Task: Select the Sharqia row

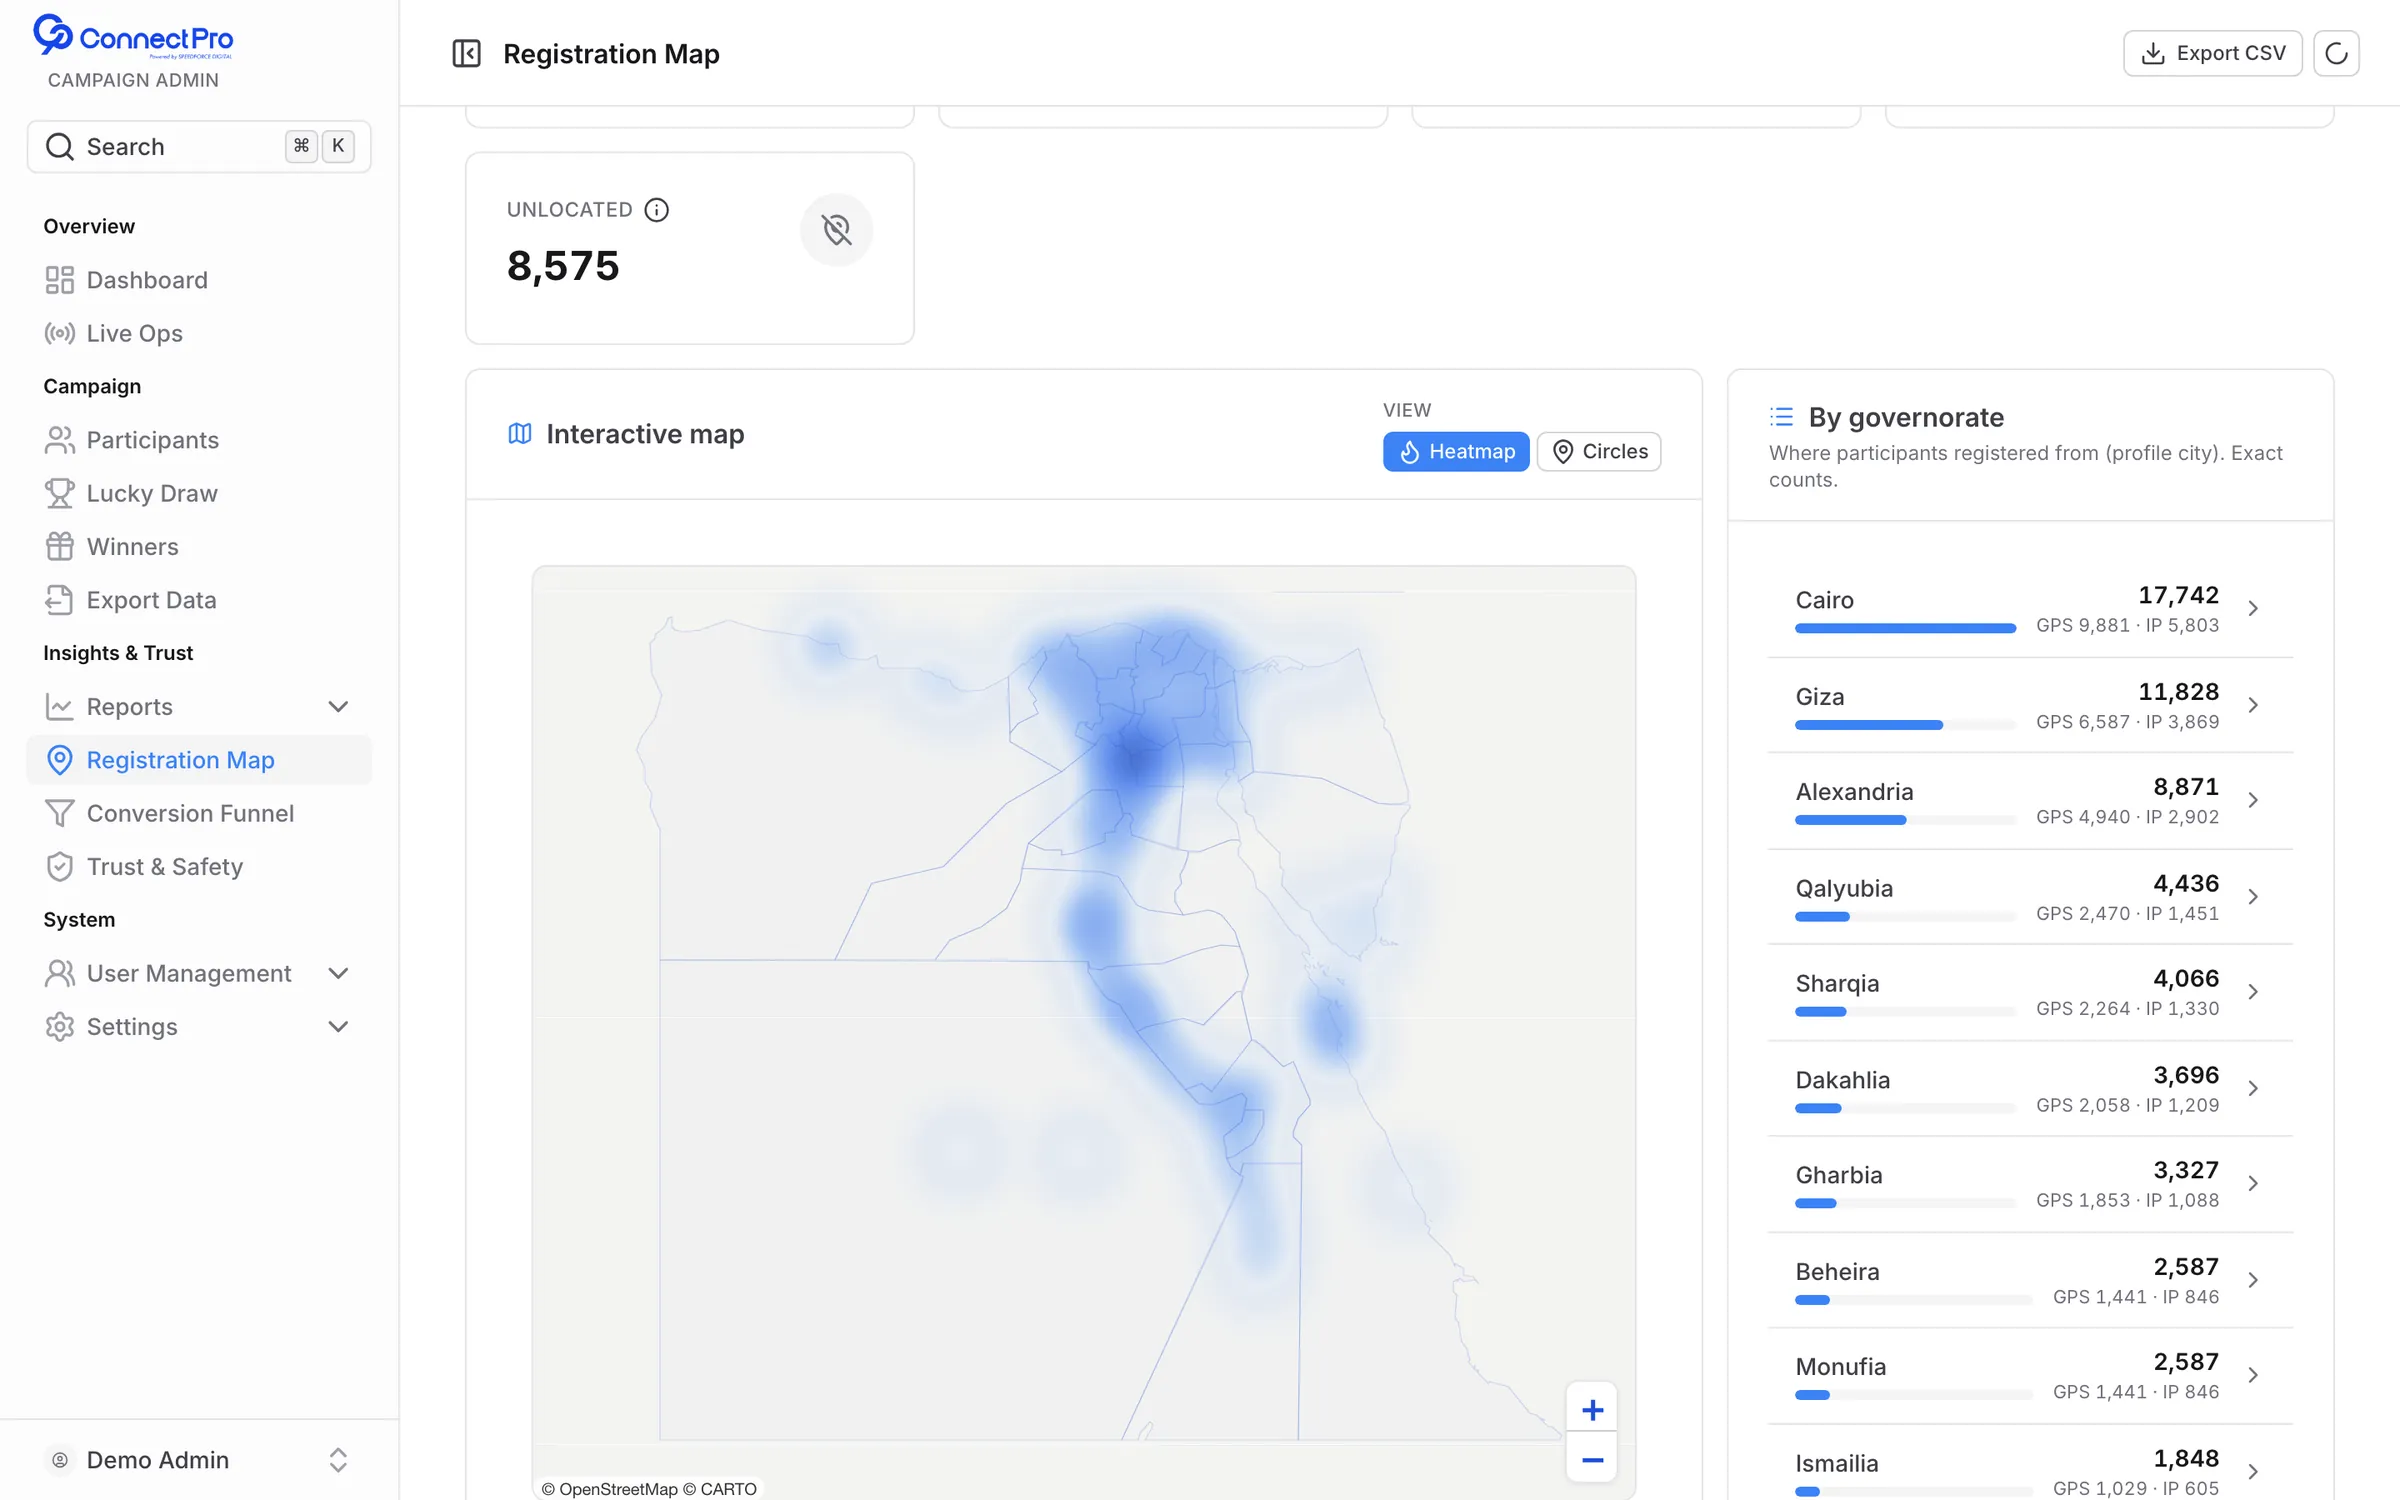Action: 2030,992
